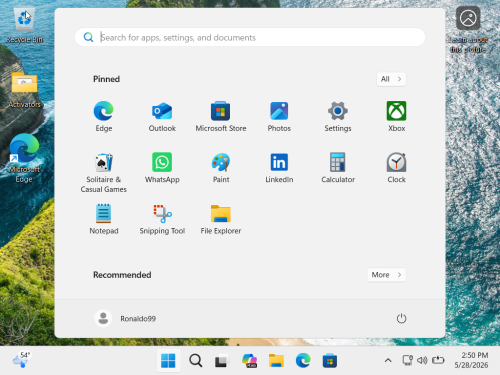
Task: Open the Clock app
Action: point(396,168)
